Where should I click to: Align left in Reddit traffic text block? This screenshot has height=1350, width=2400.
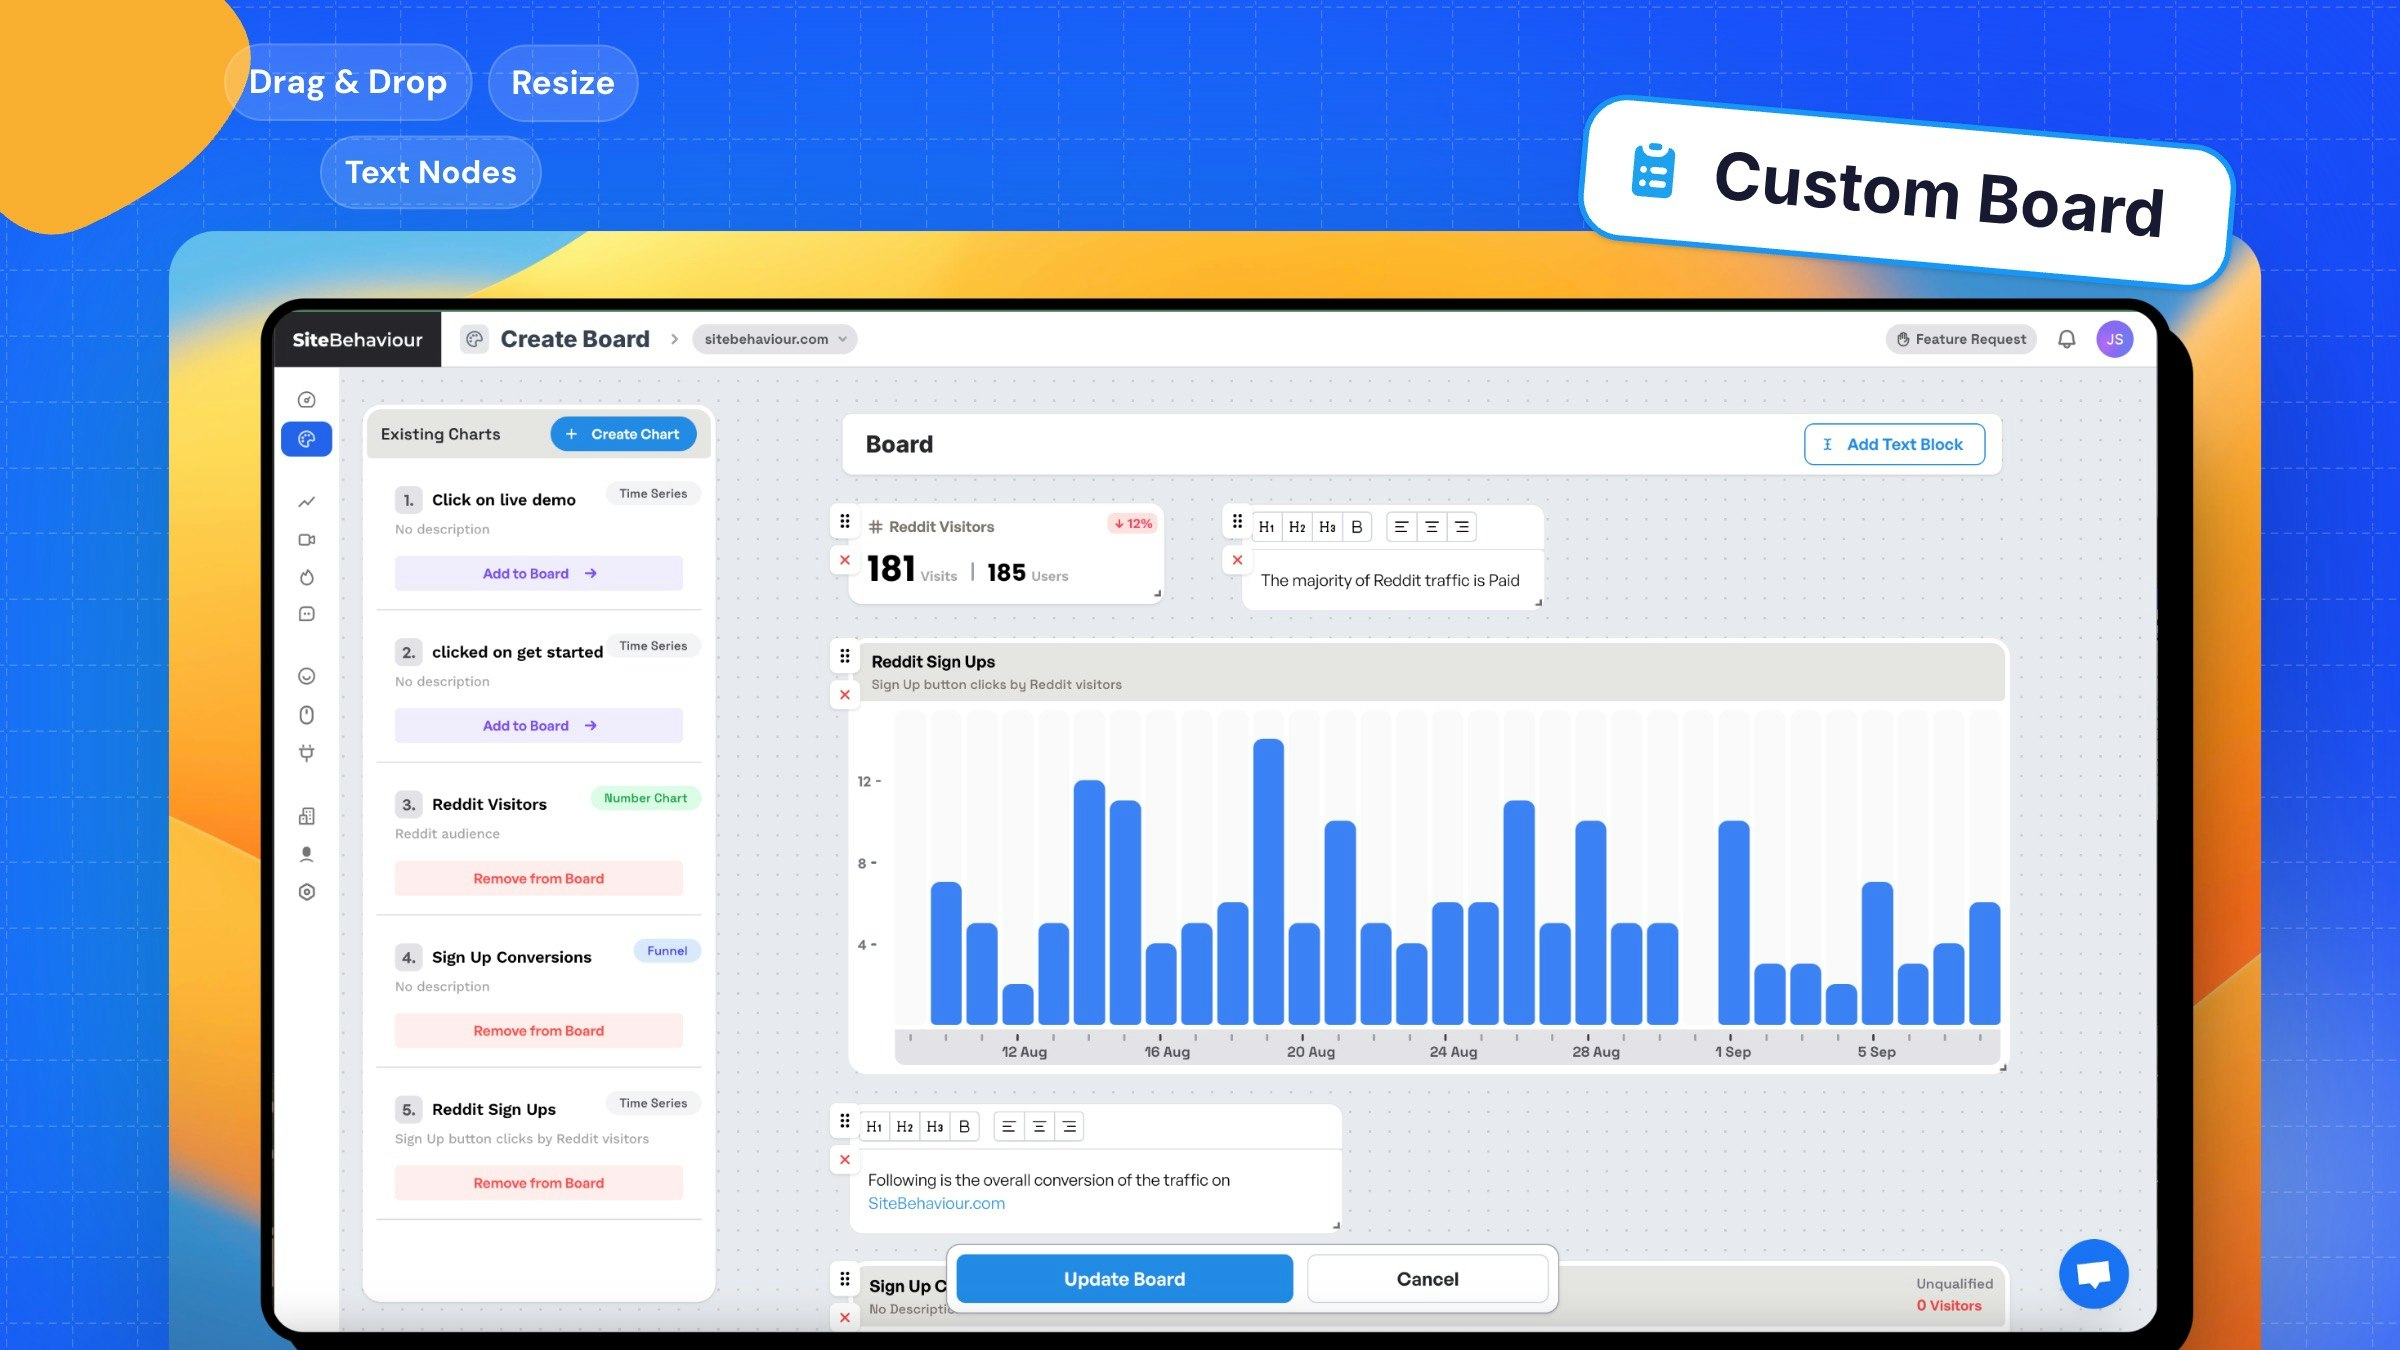coord(1401,527)
